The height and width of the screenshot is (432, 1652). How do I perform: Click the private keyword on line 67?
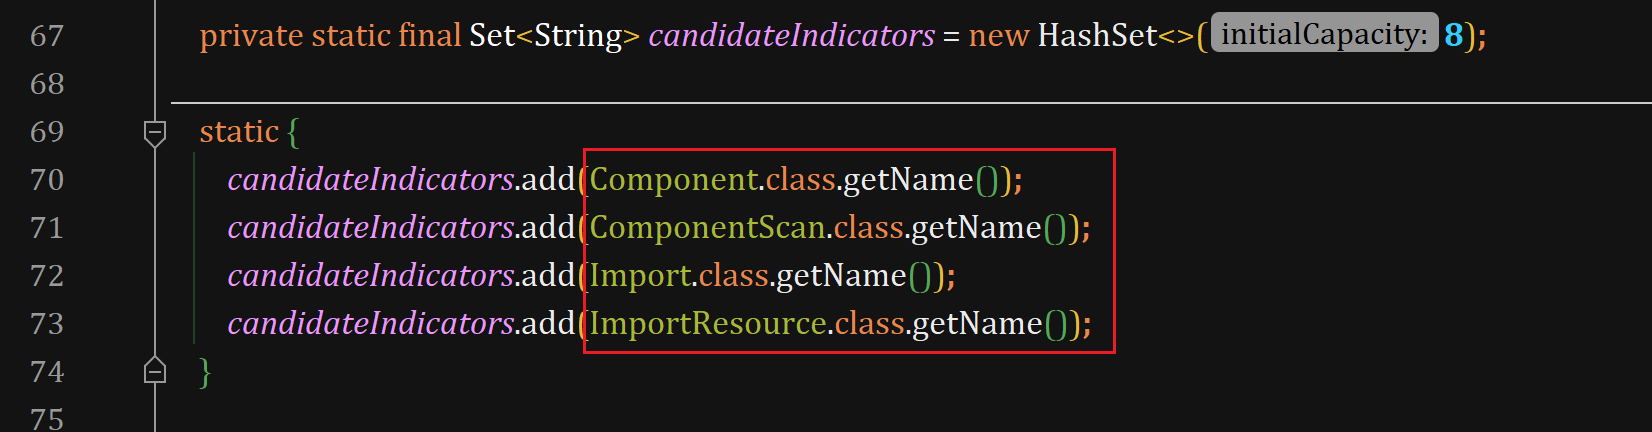251,36
